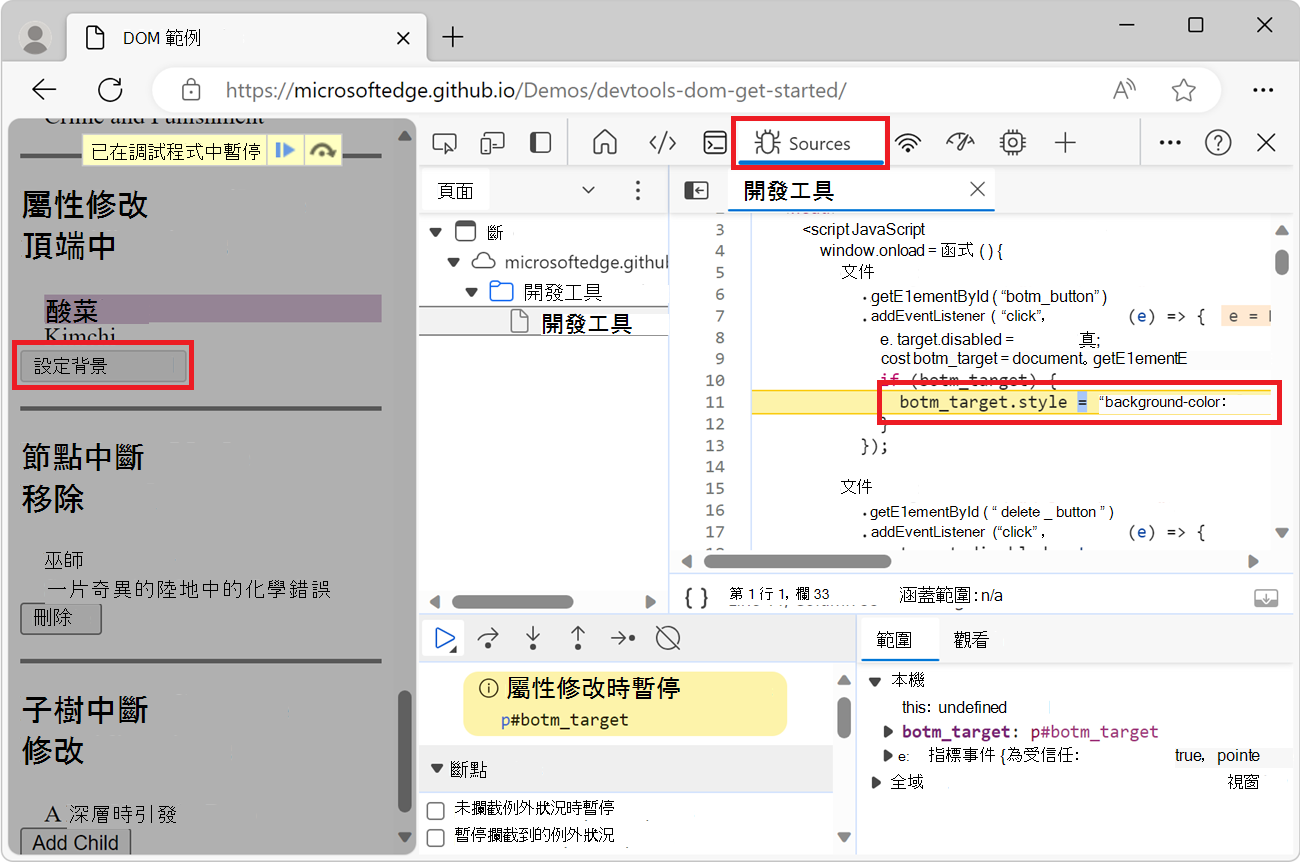Screen dimensions: 1300x862
Task: Toggle device emulation mode
Action: point(492,143)
